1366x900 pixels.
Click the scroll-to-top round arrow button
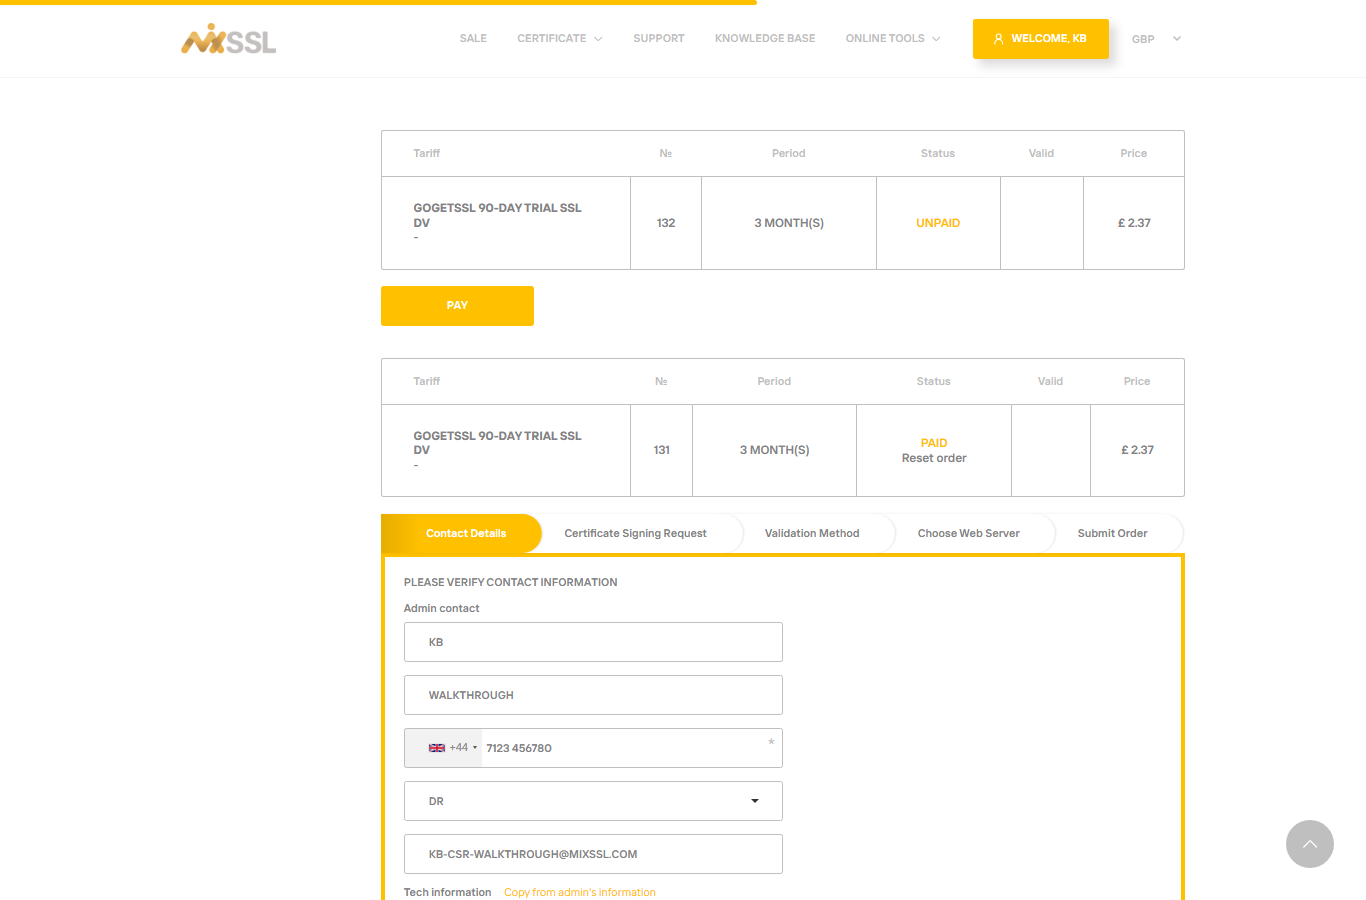tap(1310, 844)
